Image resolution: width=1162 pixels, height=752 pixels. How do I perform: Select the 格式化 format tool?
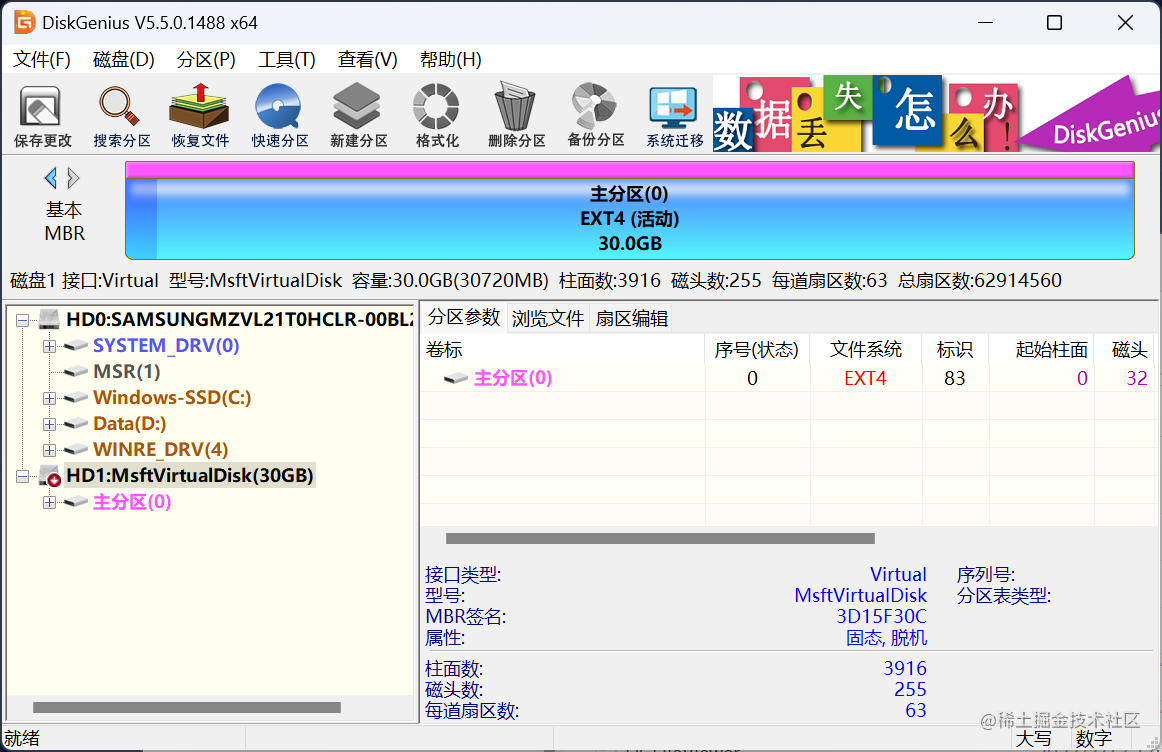pos(435,113)
